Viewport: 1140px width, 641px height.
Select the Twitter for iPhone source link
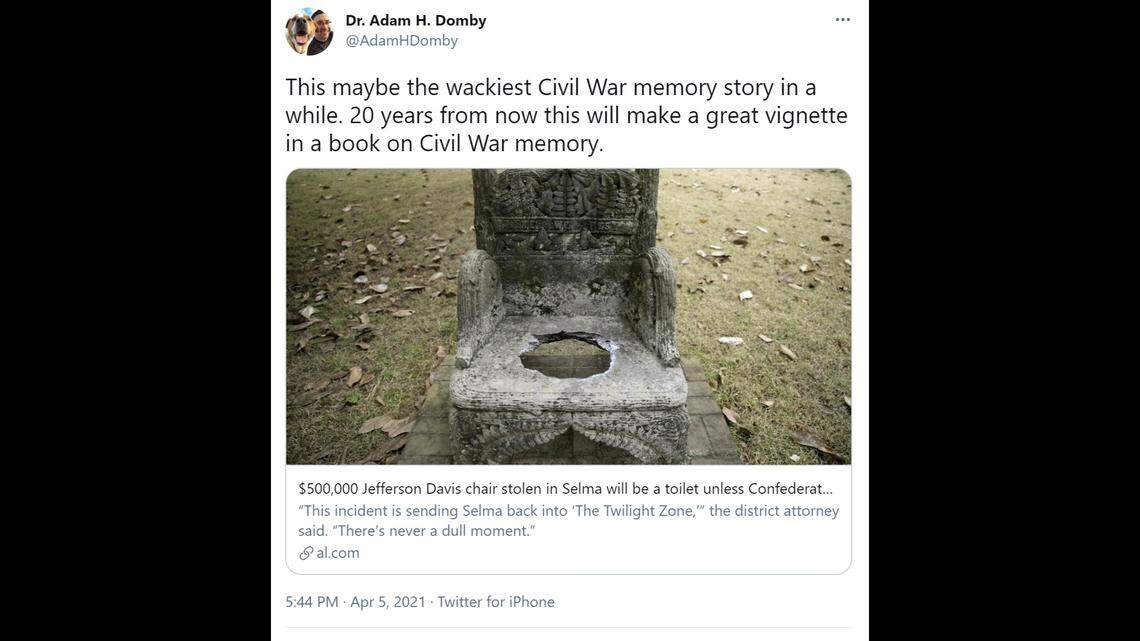495,601
